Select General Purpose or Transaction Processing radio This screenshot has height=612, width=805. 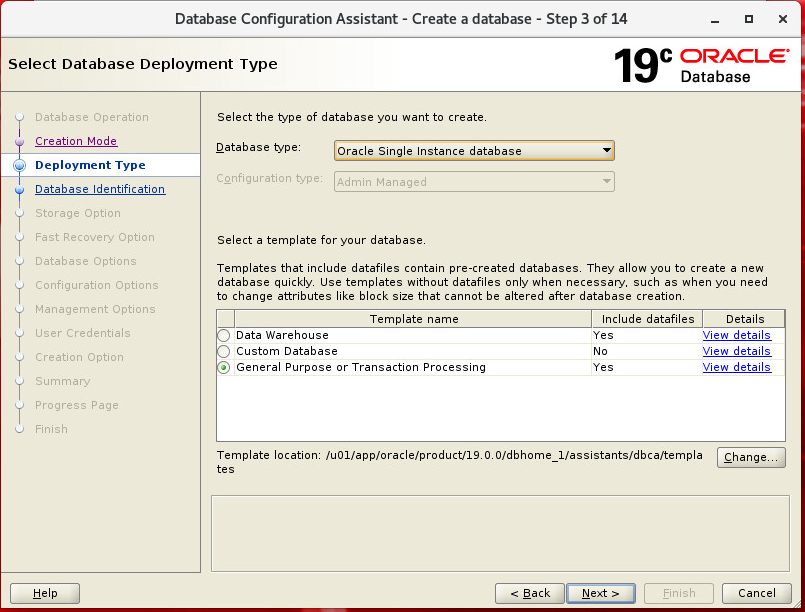(224, 368)
